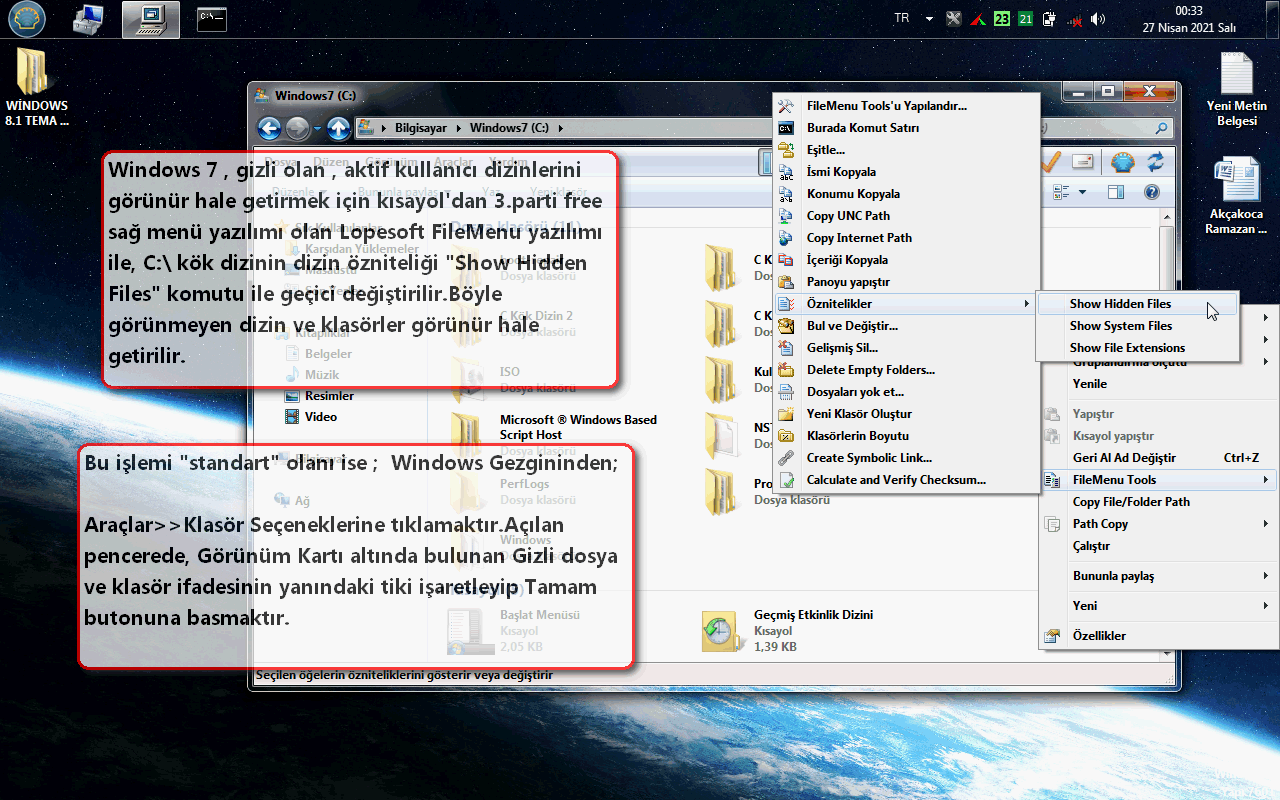Choose FileMenu Tools'u Yapılandır
1280x800 pixels.
[905, 106]
